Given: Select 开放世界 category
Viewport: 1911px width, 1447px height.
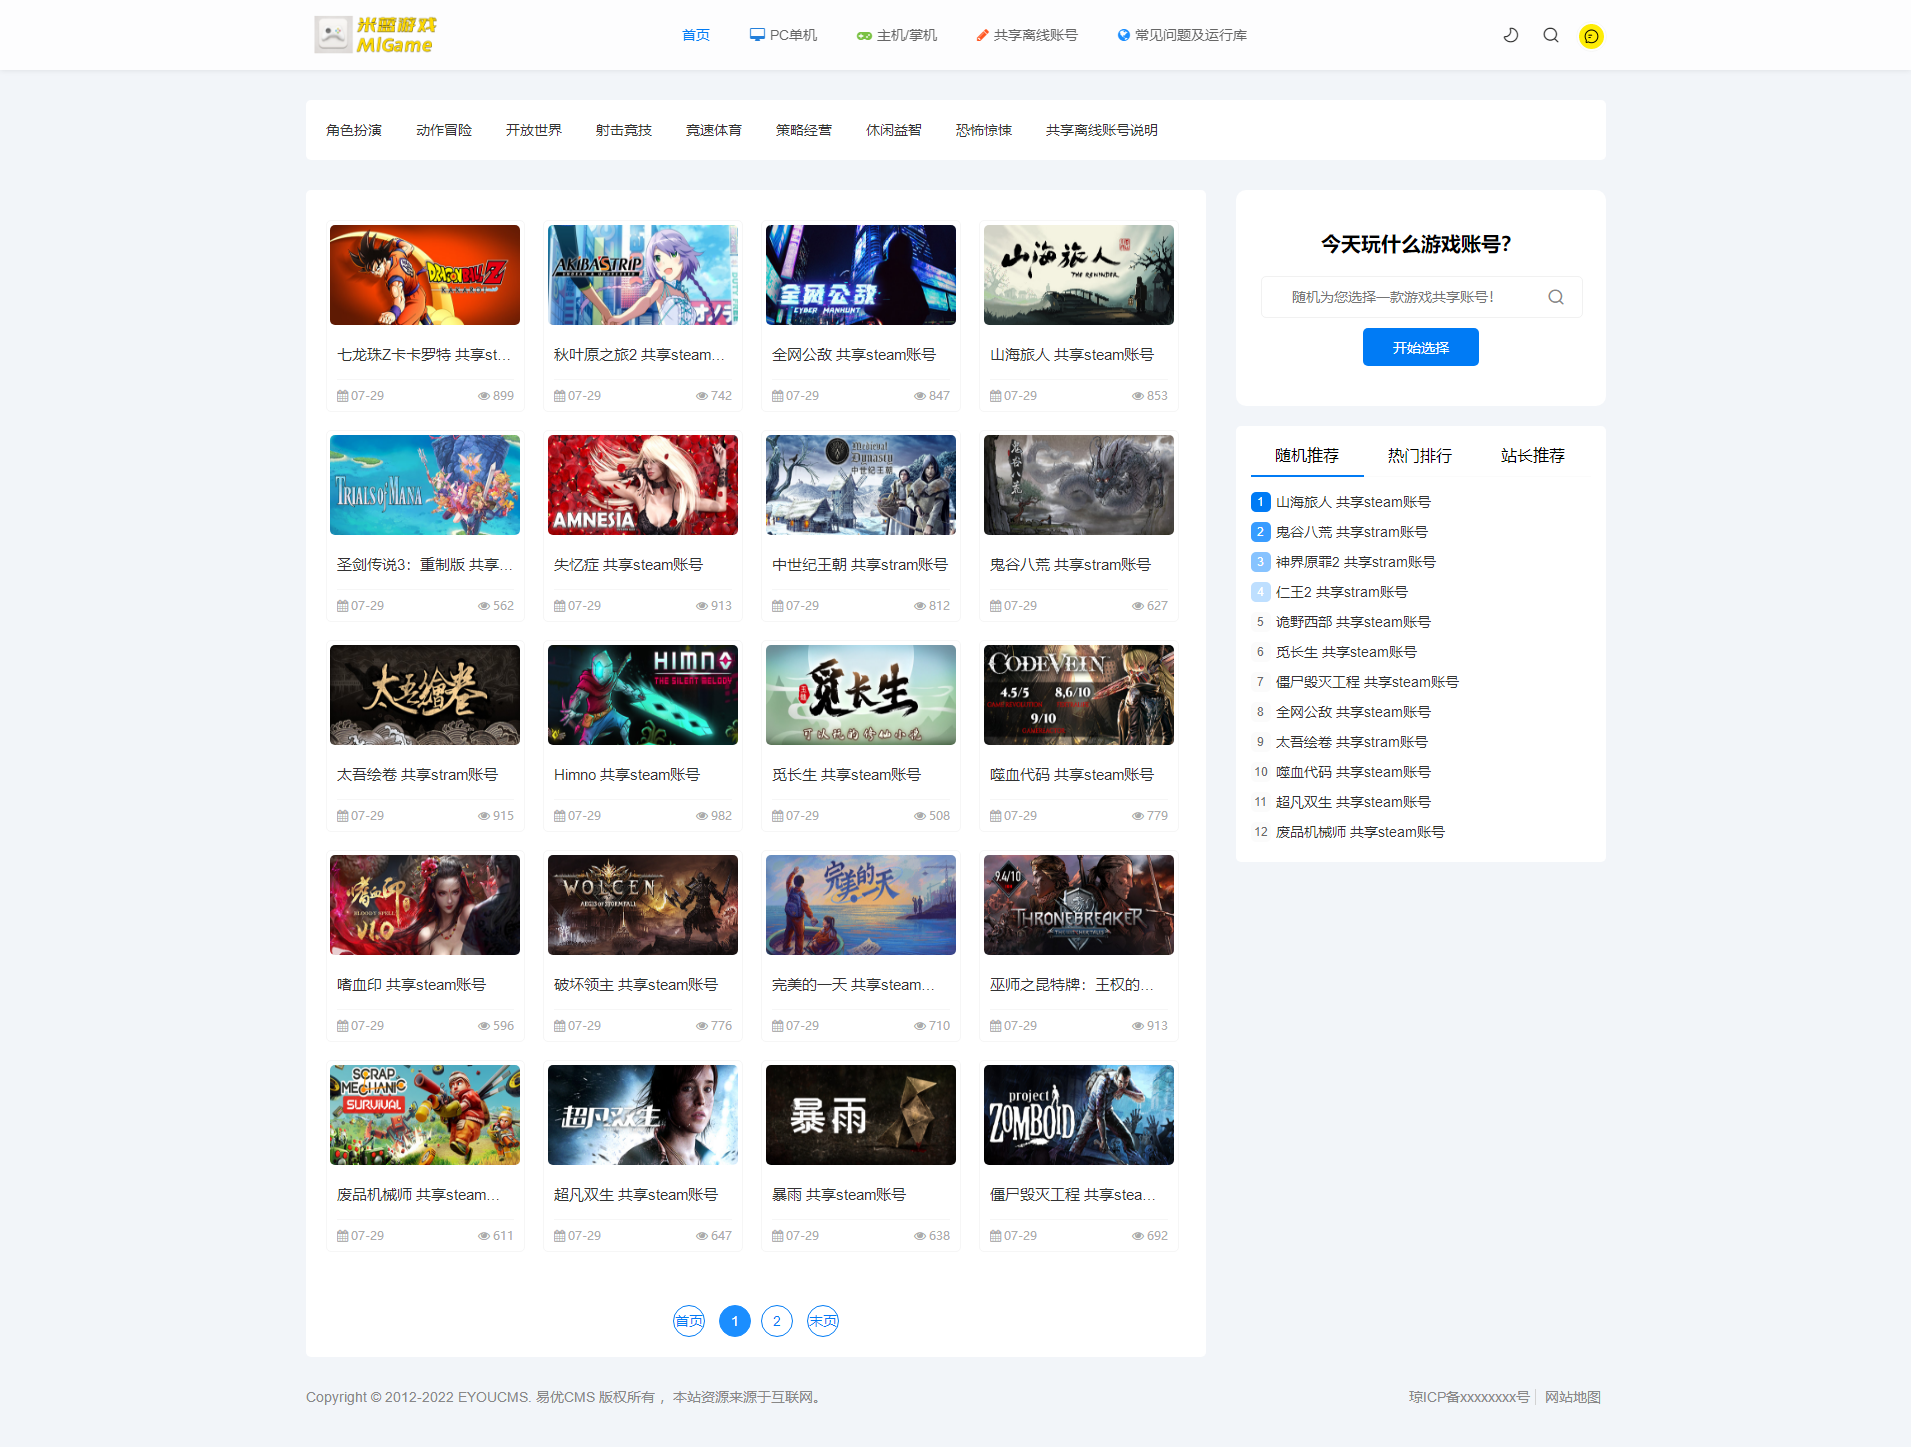Looking at the screenshot, I should tap(534, 130).
